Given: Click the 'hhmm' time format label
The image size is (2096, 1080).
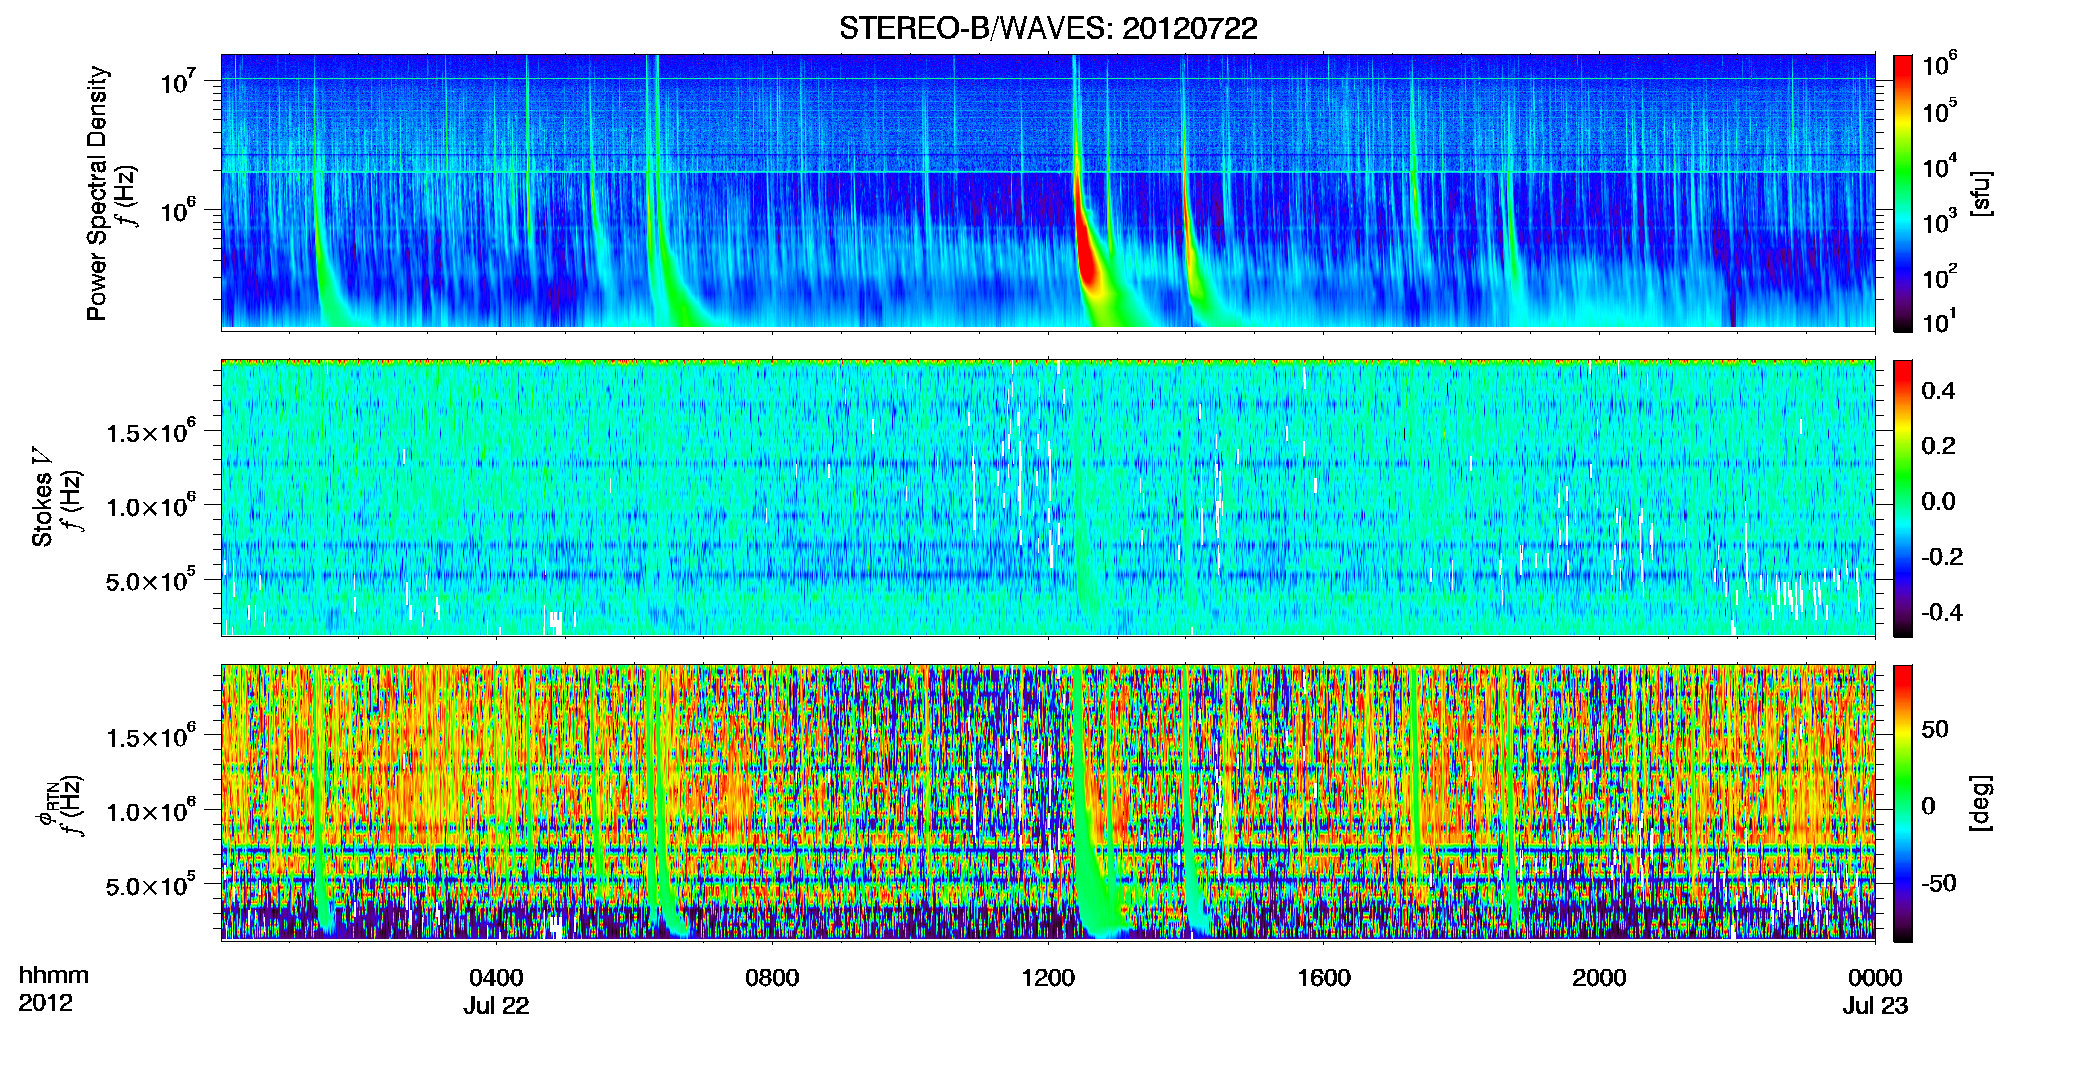Looking at the screenshot, I should pos(53,976).
